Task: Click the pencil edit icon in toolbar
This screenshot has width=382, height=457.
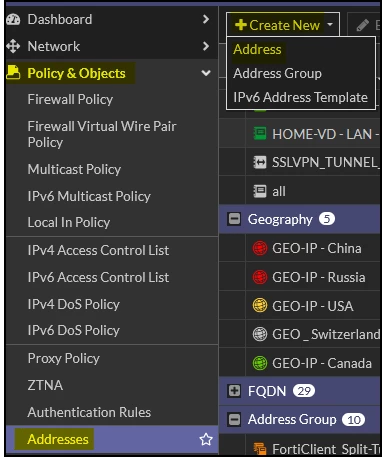Action: [x=362, y=25]
